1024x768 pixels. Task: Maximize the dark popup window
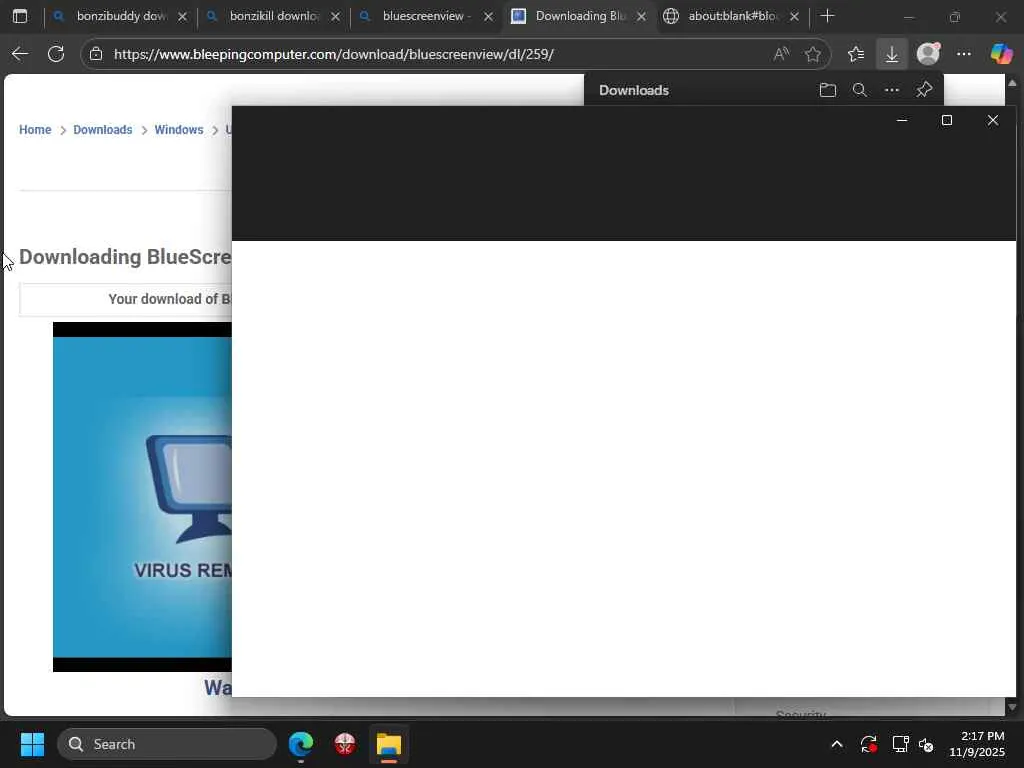[947, 120]
